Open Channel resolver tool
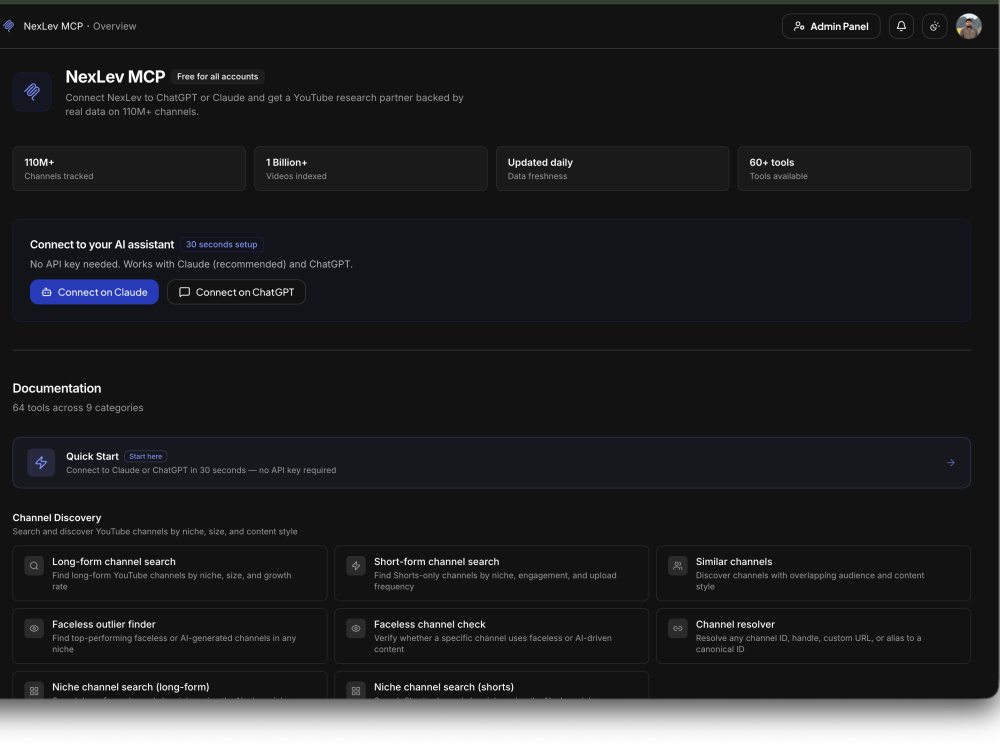The height and width of the screenshot is (750, 1000). (813, 636)
